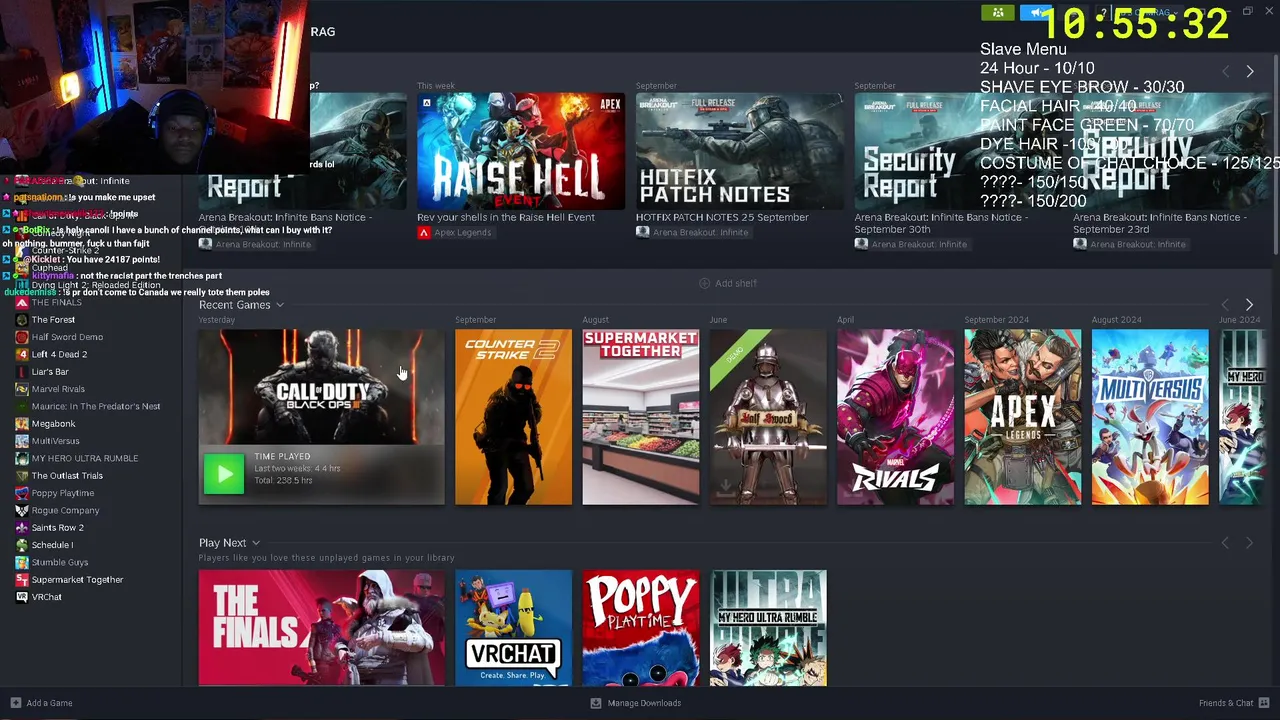Click the blue announcements megaphone icon
The height and width of the screenshot is (720, 1280).
1035,12
